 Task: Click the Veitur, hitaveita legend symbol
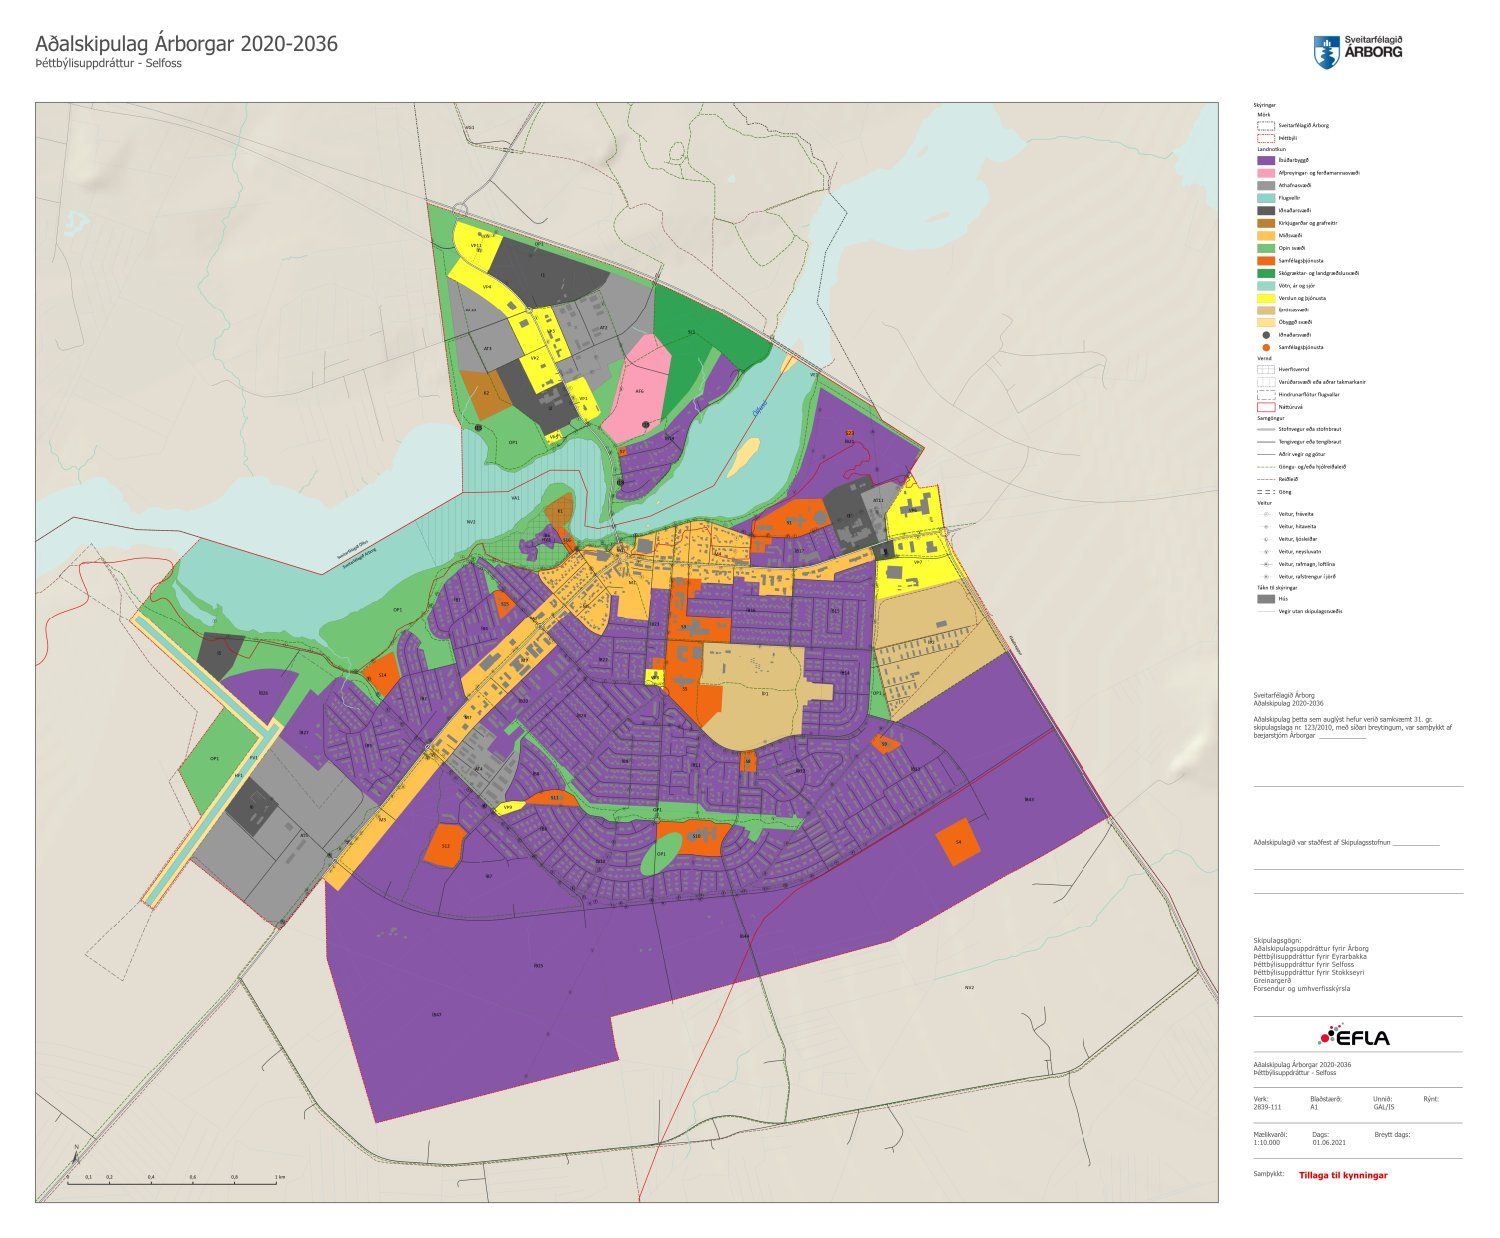(x=1266, y=526)
